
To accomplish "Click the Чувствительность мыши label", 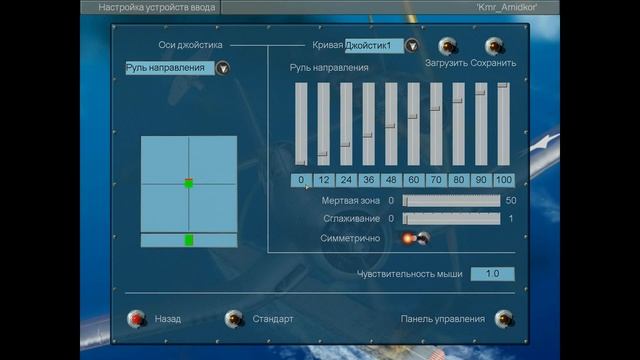I will (x=410, y=274).
